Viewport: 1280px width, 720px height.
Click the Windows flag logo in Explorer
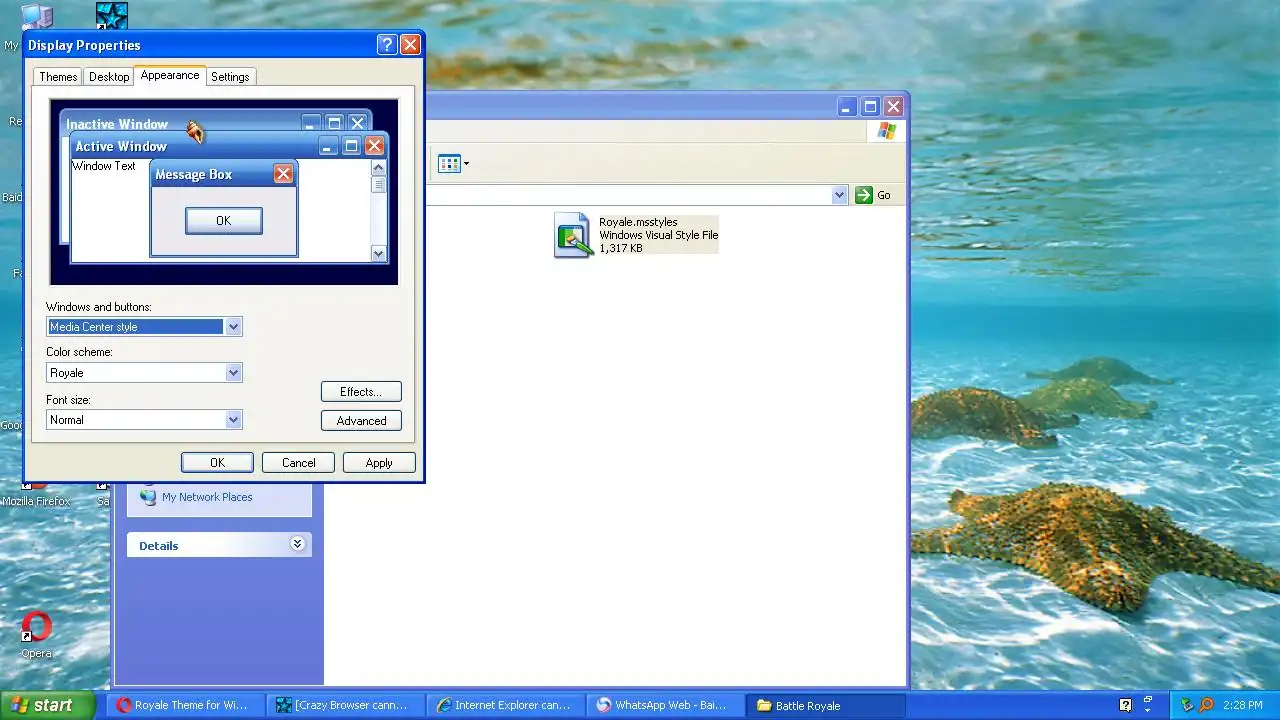coord(886,131)
